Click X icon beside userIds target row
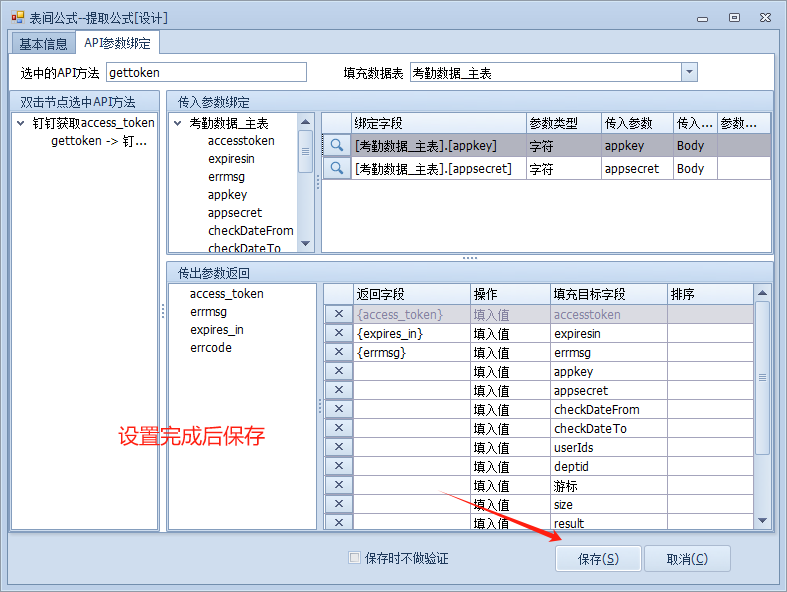Screen dimensions: 787x592 [x=338, y=447]
